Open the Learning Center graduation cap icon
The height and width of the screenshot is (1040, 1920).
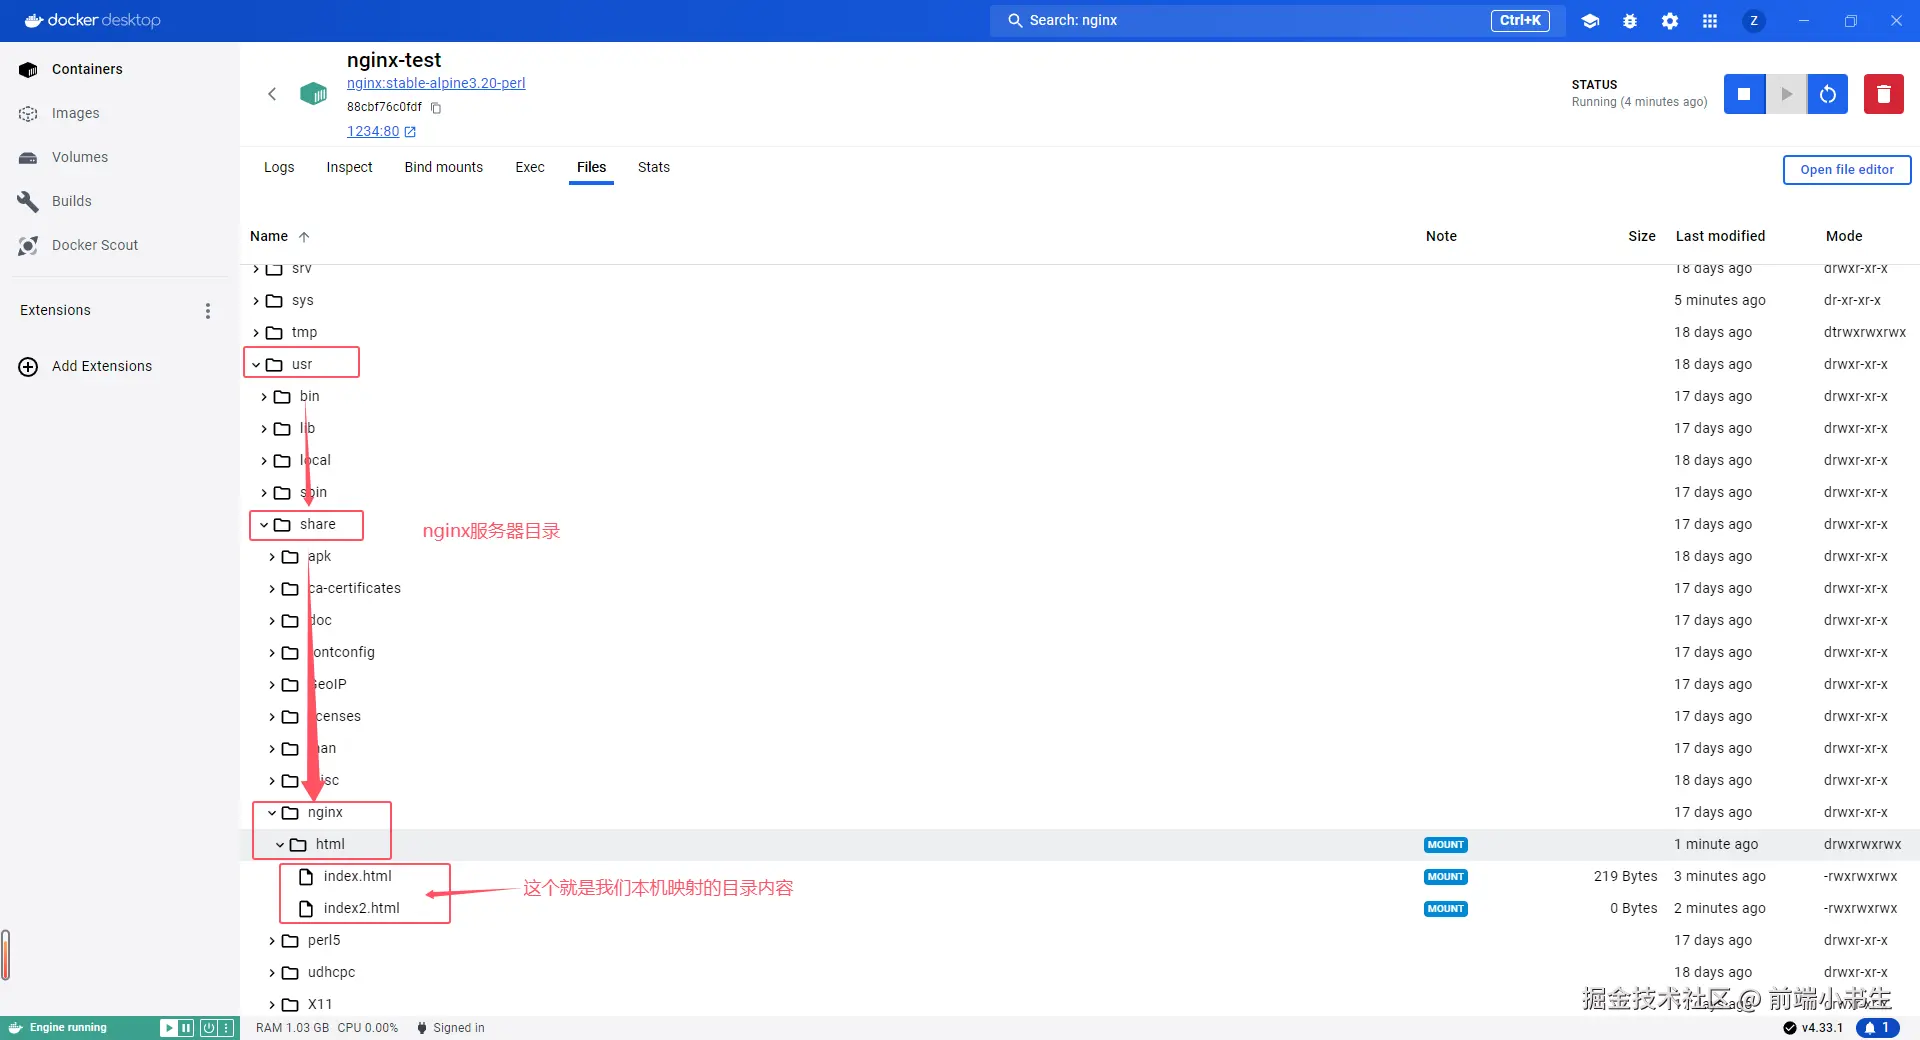point(1590,21)
